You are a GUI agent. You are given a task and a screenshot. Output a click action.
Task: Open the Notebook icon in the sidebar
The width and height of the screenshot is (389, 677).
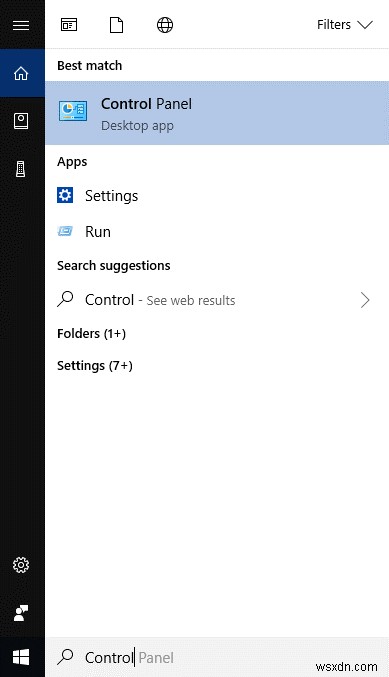coord(21,121)
